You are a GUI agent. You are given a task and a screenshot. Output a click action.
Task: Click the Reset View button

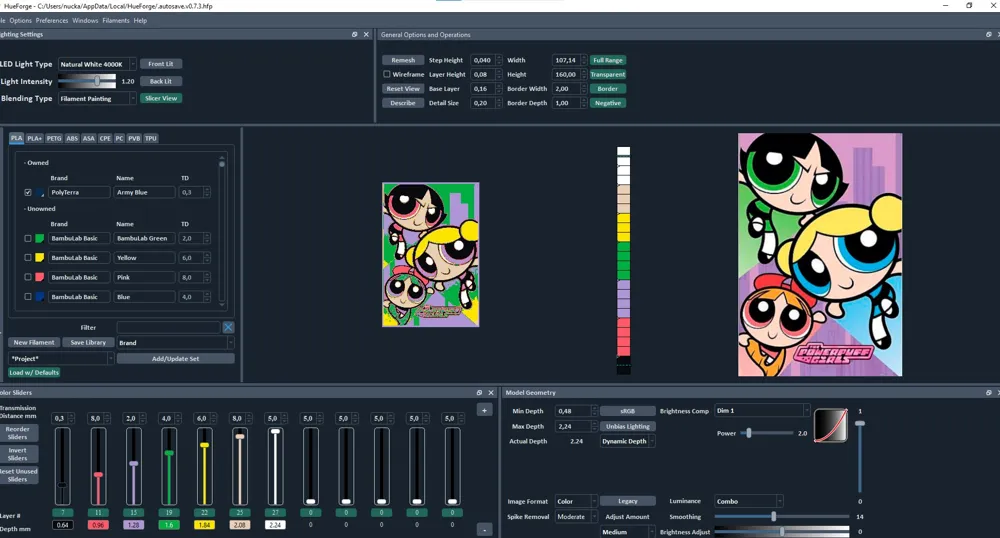tap(403, 89)
